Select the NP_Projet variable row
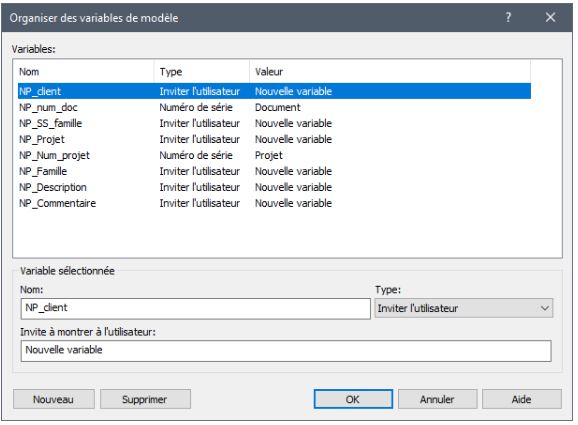The width and height of the screenshot is (578, 425). pos(274,139)
